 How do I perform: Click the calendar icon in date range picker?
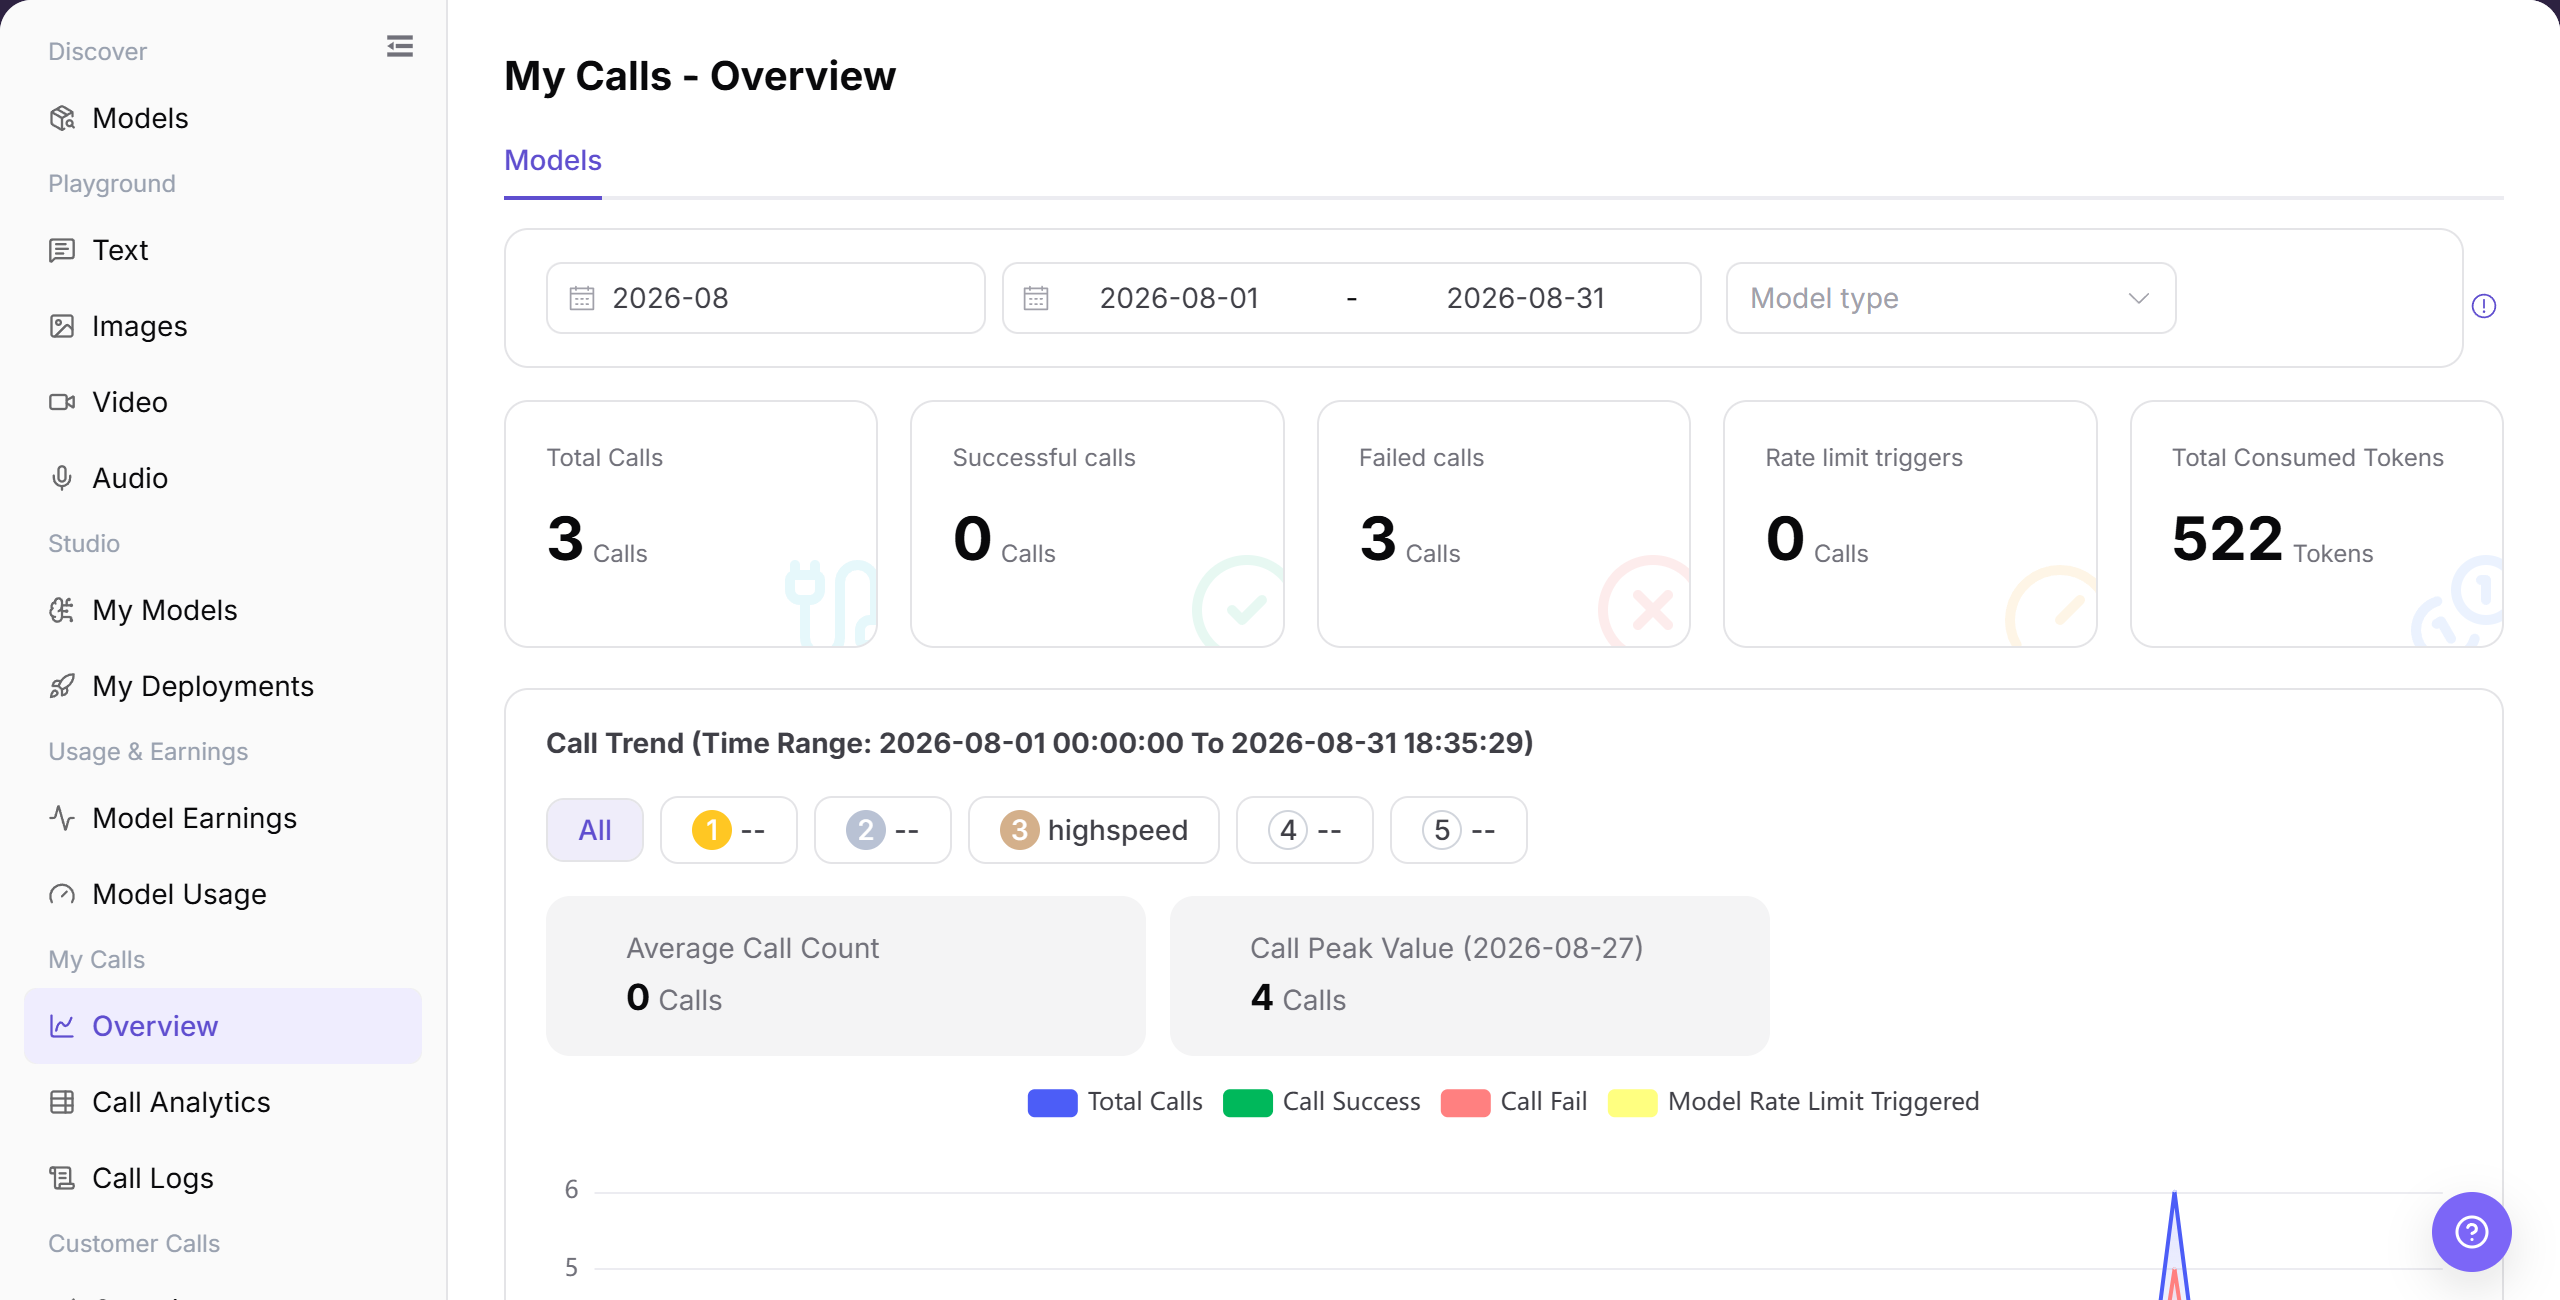pos(1036,298)
